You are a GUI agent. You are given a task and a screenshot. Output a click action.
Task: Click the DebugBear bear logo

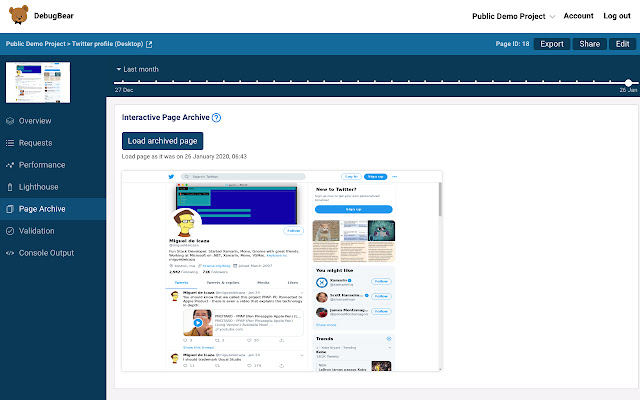coord(18,15)
